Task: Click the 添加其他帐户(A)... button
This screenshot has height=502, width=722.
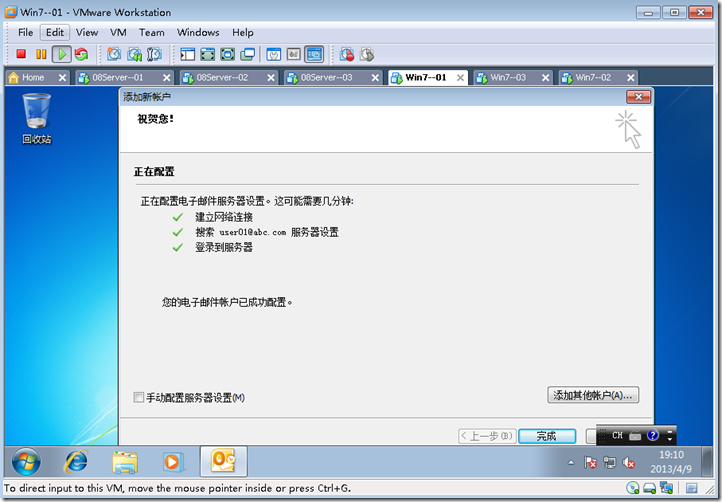Action: point(593,395)
